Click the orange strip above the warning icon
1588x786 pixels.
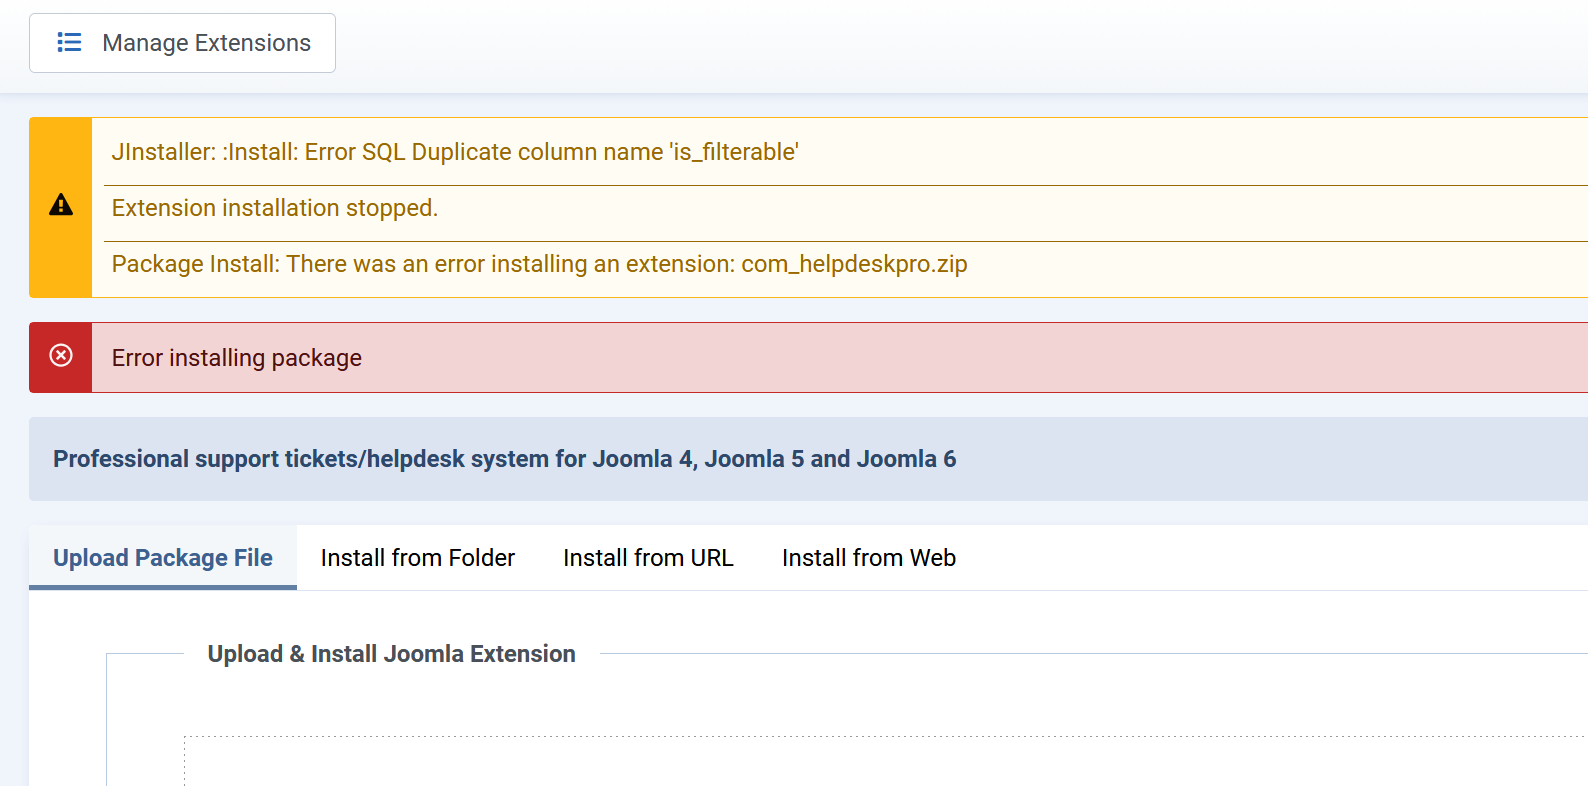[x=61, y=145]
